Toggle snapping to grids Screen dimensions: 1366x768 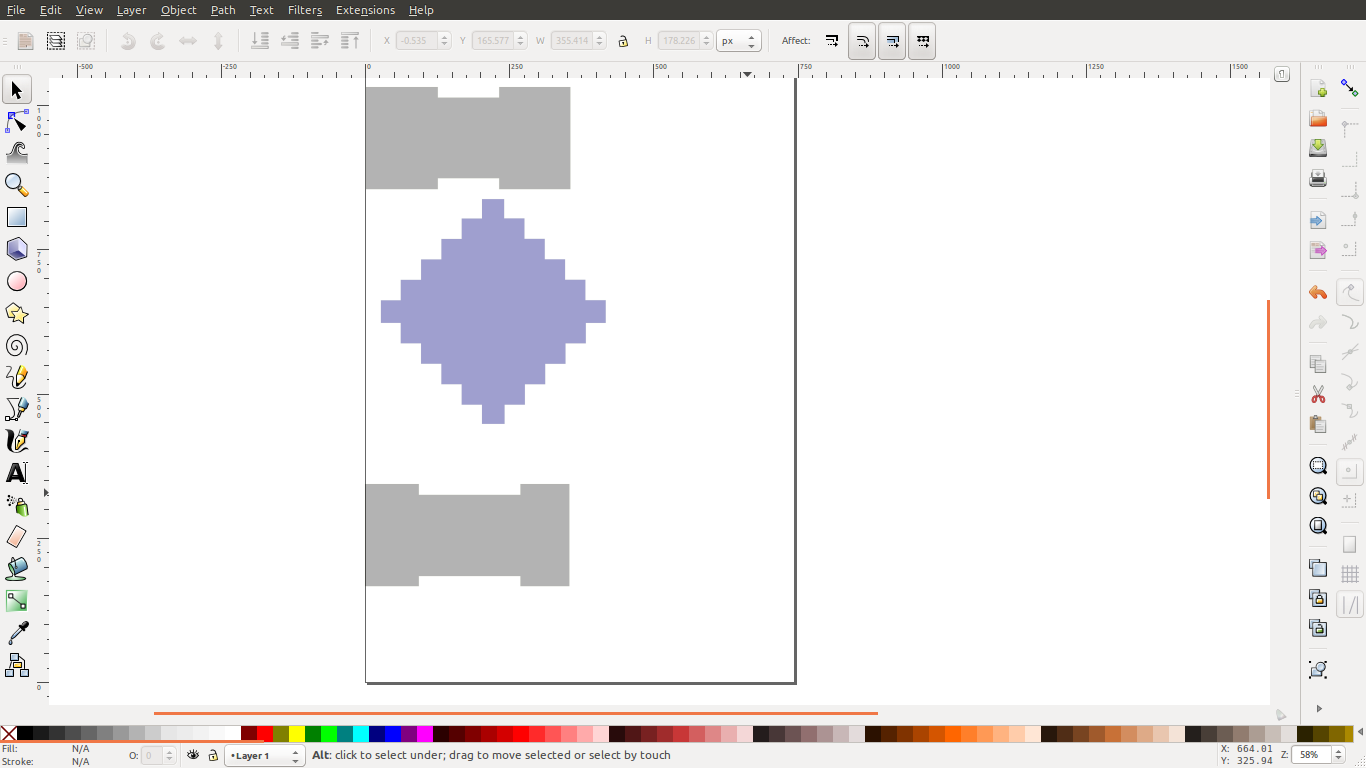tap(1350, 575)
